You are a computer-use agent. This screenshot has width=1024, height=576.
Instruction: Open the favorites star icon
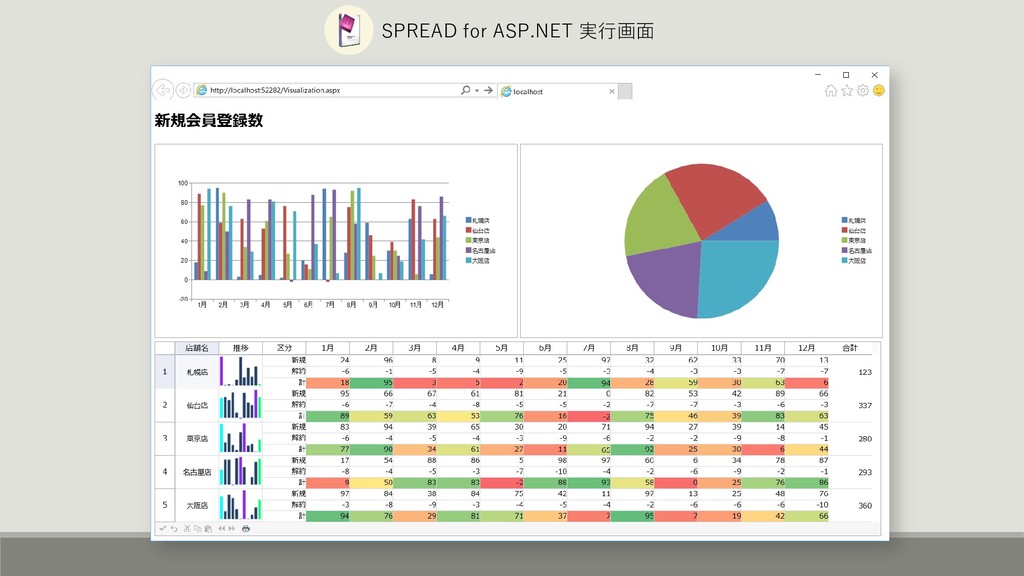tap(847, 91)
